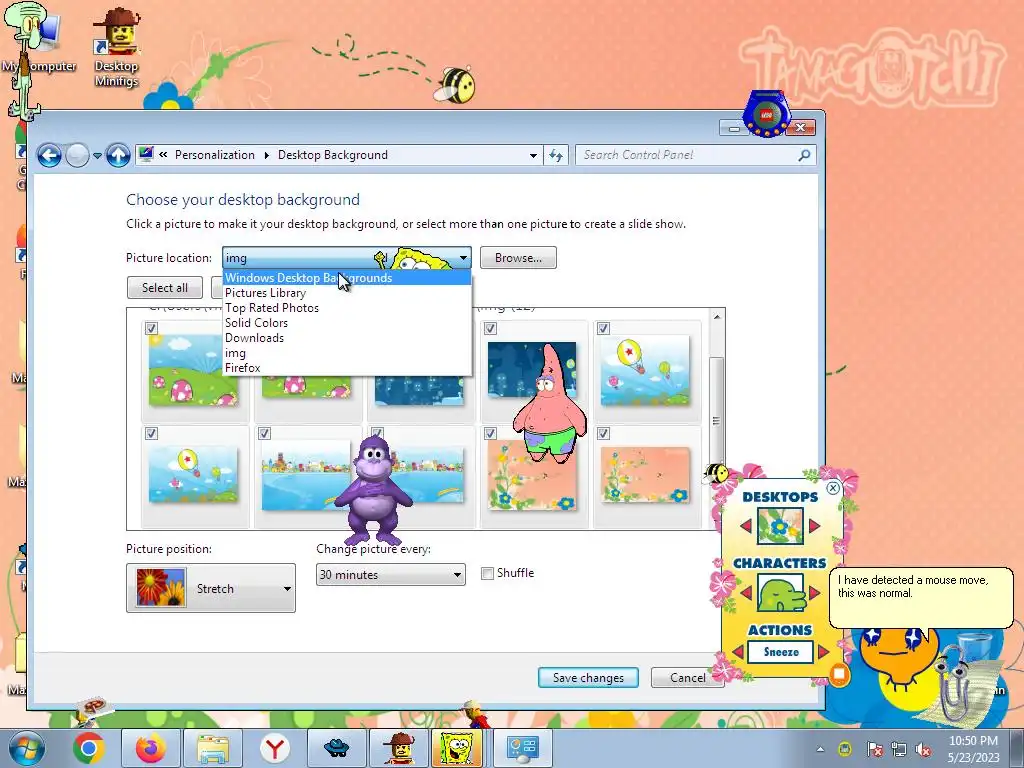Show hidden system tray icons
Image resolution: width=1024 pixels, height=768 pixels.
[820, 749]
